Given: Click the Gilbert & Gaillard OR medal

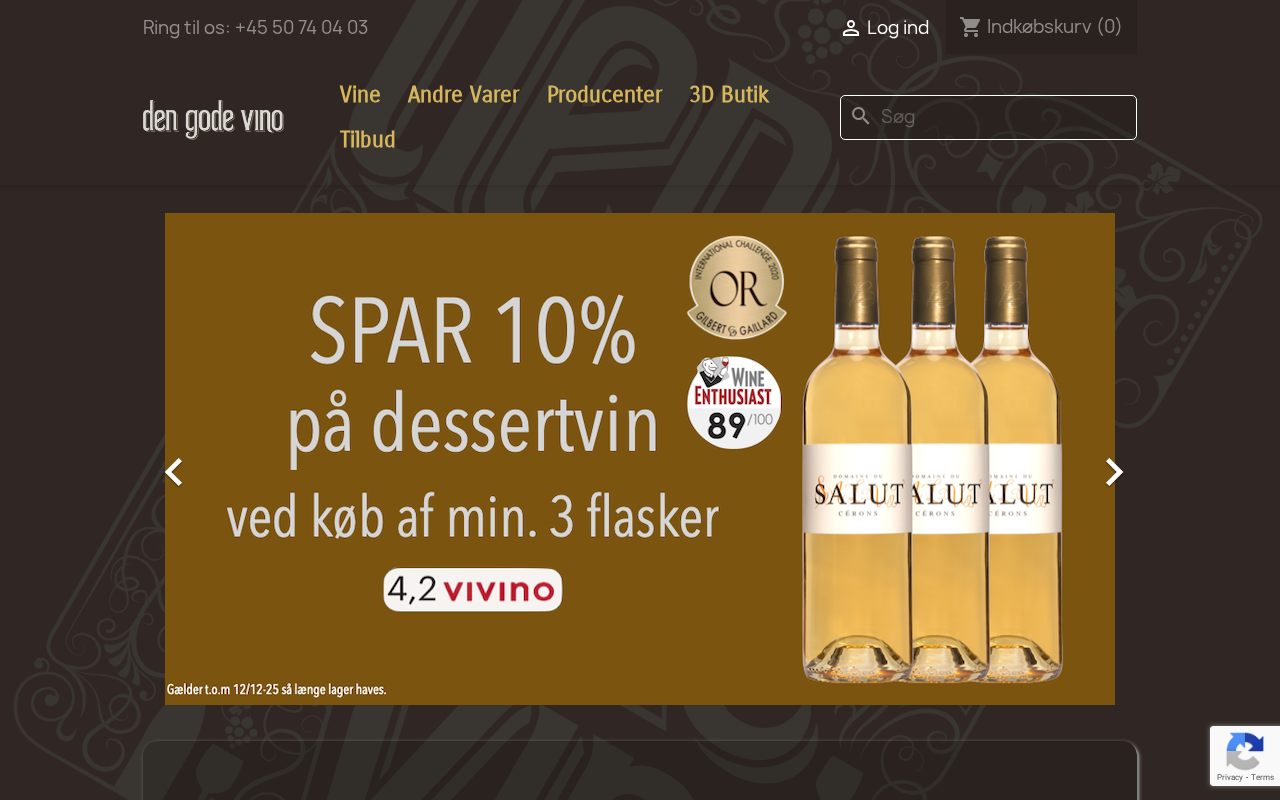Looking at the screenshot, I should point(737,288).
